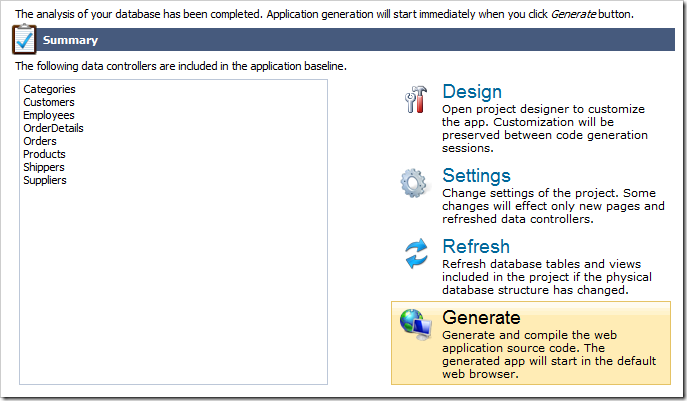Screen dimensions: 687x401
Task: Select Orders in the controllers list
Action: [x=40, y=141]
